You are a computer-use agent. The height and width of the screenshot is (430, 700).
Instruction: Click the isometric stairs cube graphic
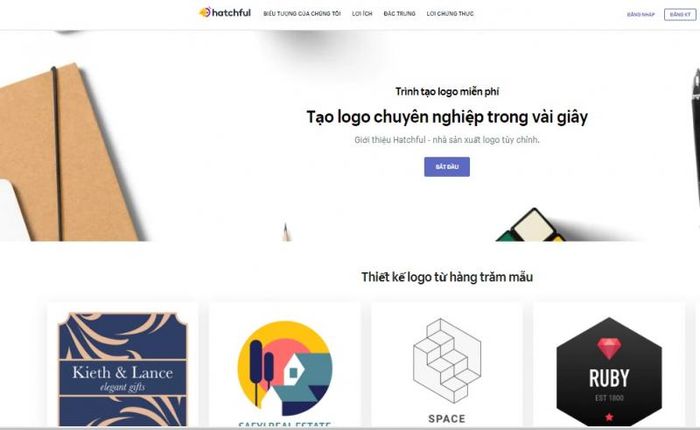[x=447, y=361]
